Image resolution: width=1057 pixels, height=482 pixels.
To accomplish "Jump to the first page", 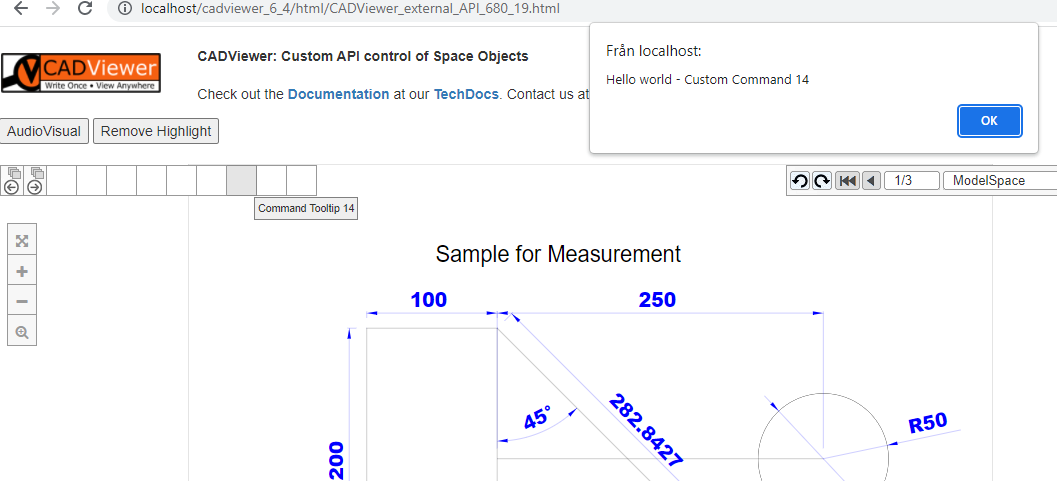I will click(847, 181).
